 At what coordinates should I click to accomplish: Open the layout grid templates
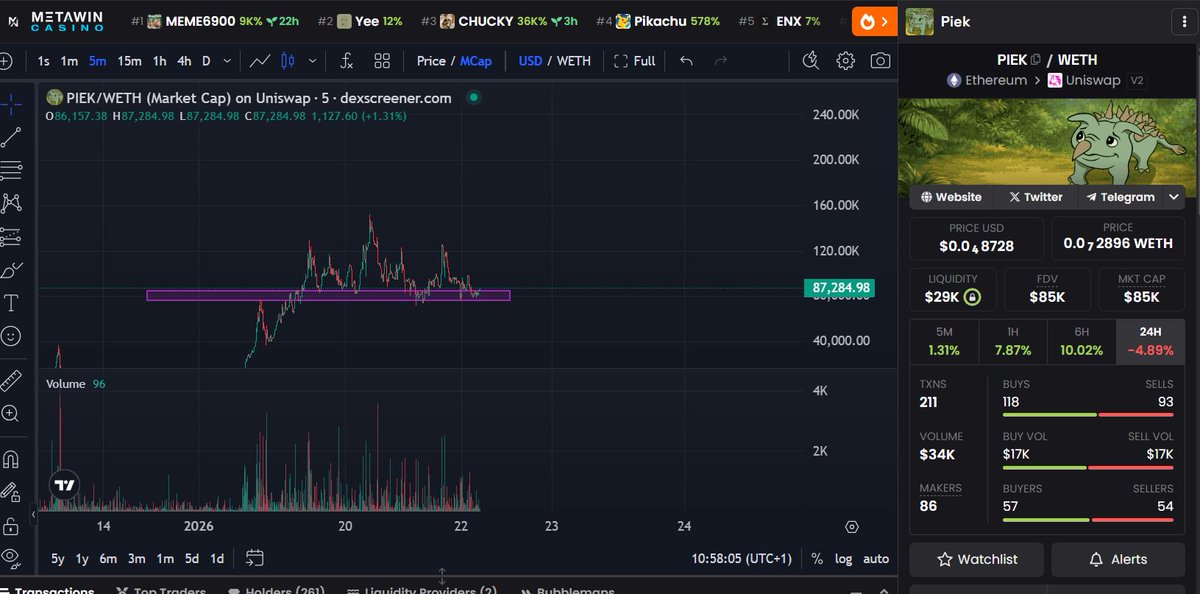click(382, 61)
